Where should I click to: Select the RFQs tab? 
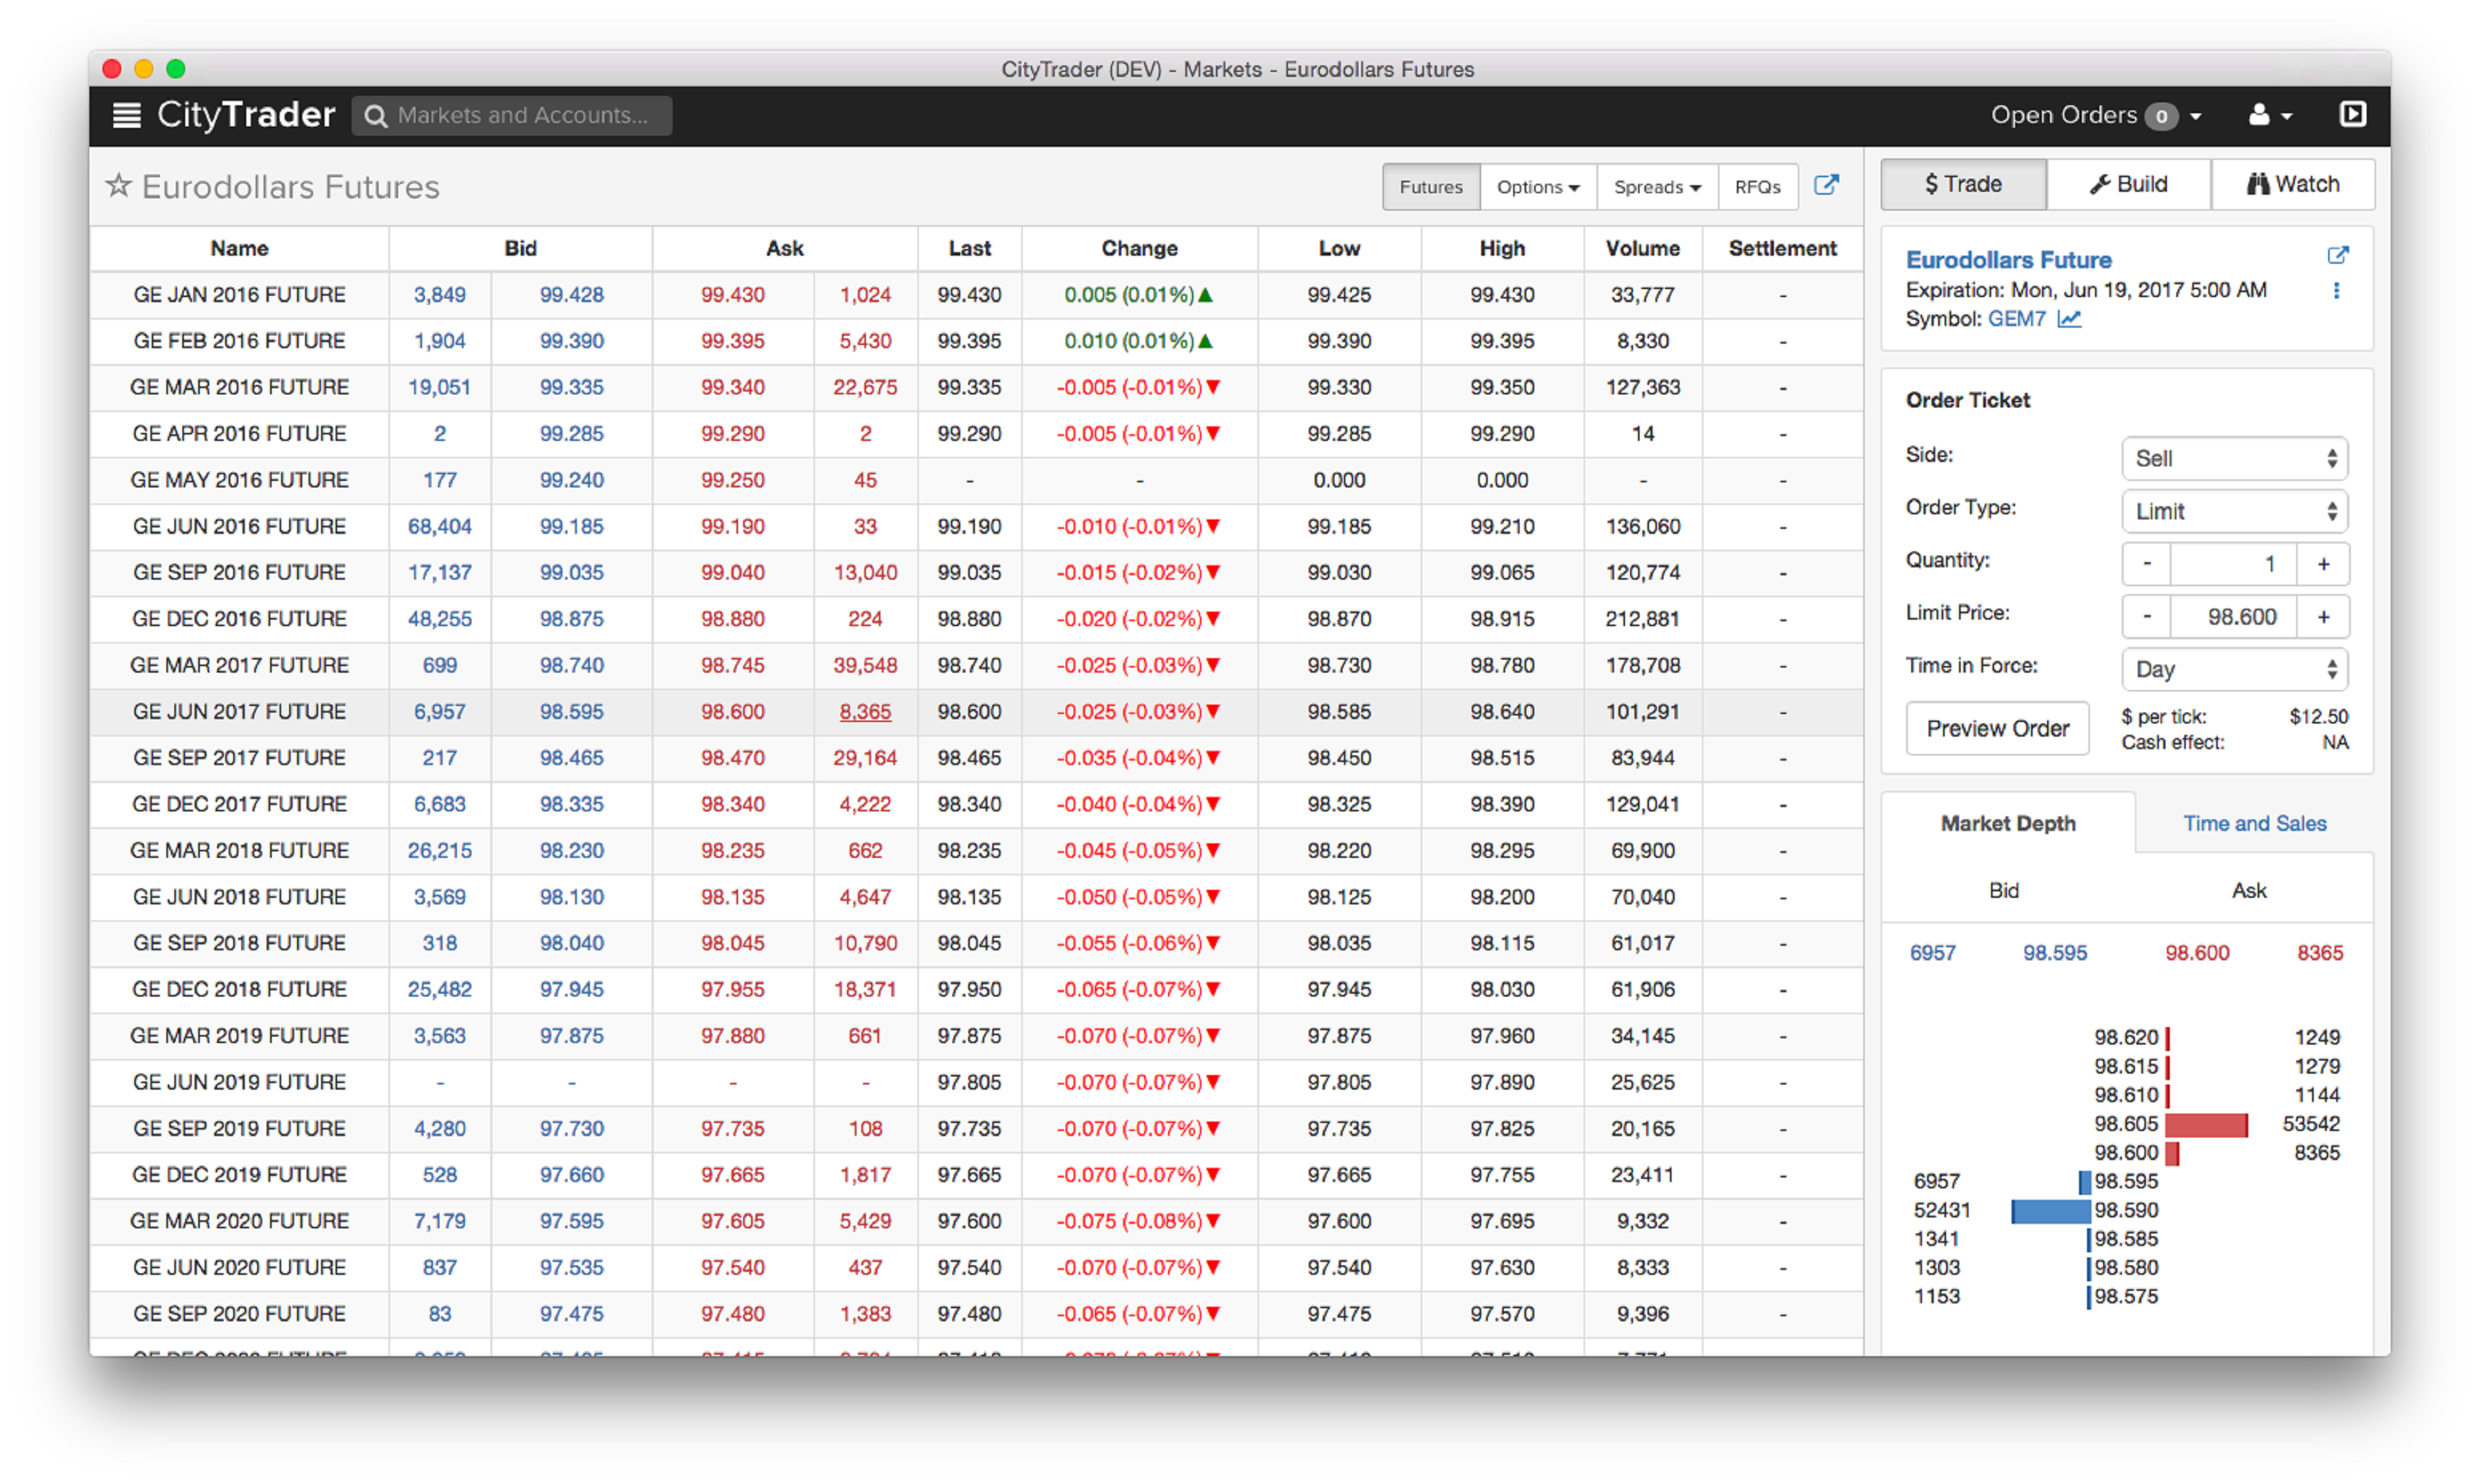(x=1757, y=187)
